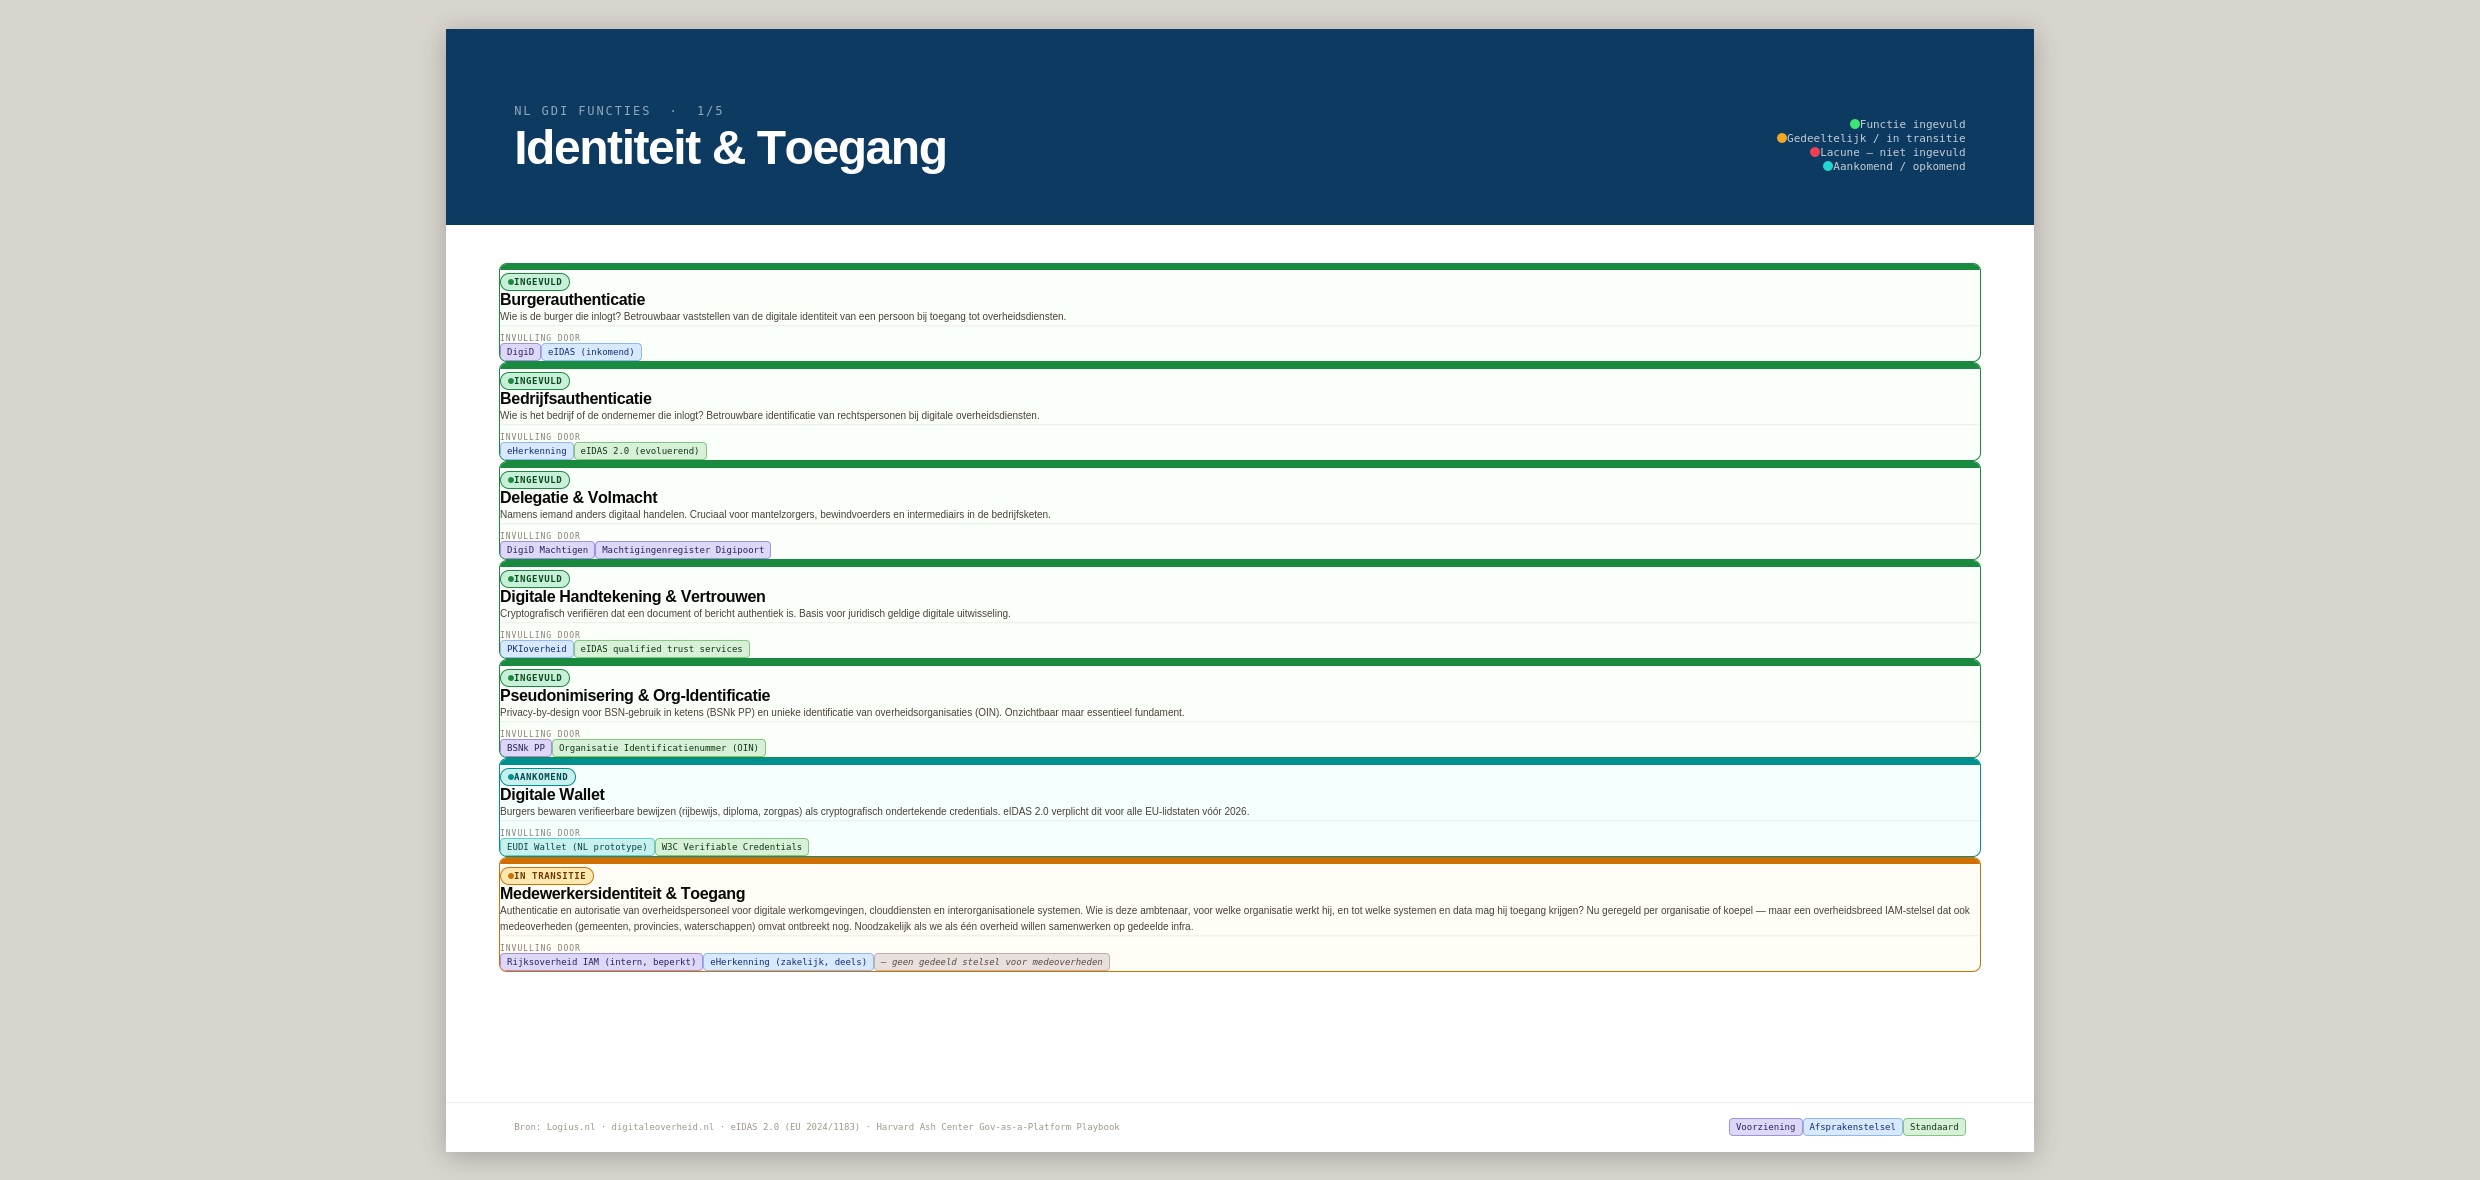Click the BSNk PP chip

[x=525, y=748]
